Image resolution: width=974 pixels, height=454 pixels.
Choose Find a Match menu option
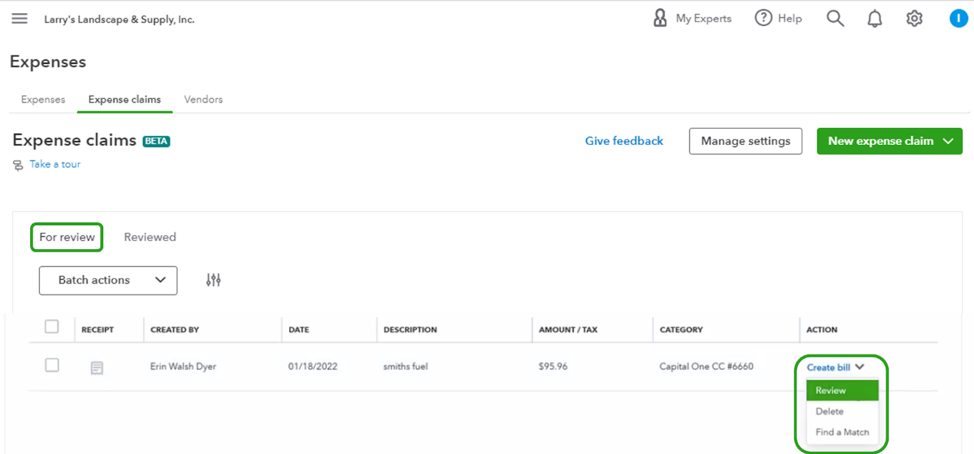tap(842, 432)
